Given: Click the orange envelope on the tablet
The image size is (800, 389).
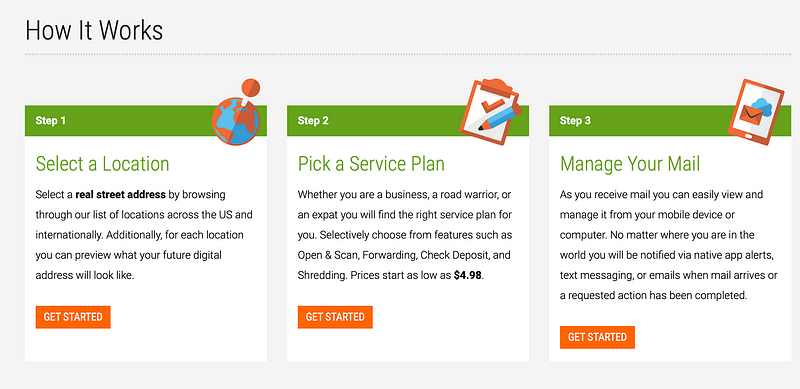Looking at the screenshot, I should pyautogui.click(x=751, y=115).
